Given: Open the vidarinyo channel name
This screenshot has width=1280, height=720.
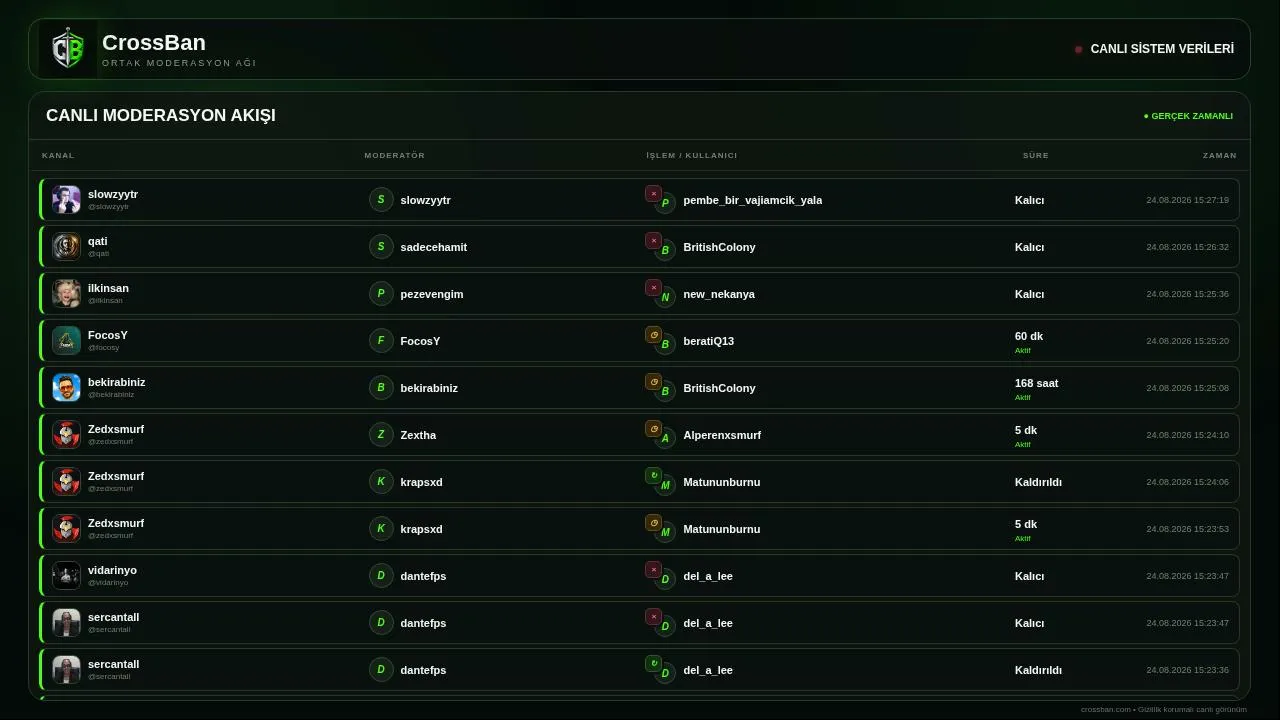Looking at the screenshot, I should point(112,570).
